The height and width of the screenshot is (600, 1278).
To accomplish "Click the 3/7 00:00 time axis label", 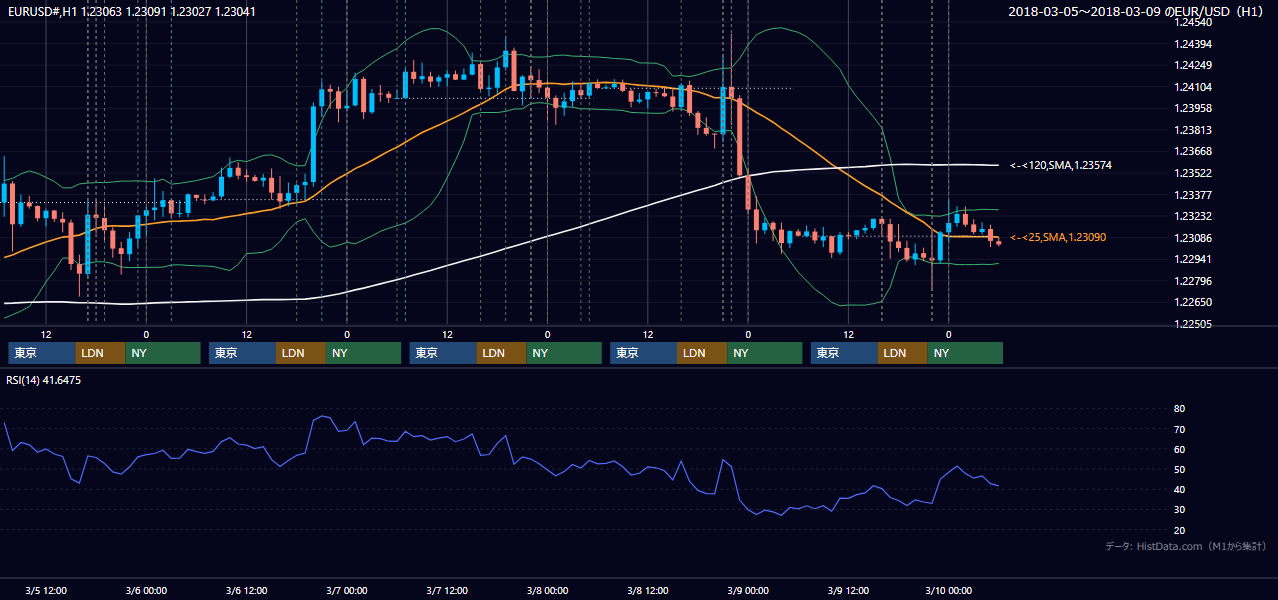I will pyautogui.click(x=347, y=590).
